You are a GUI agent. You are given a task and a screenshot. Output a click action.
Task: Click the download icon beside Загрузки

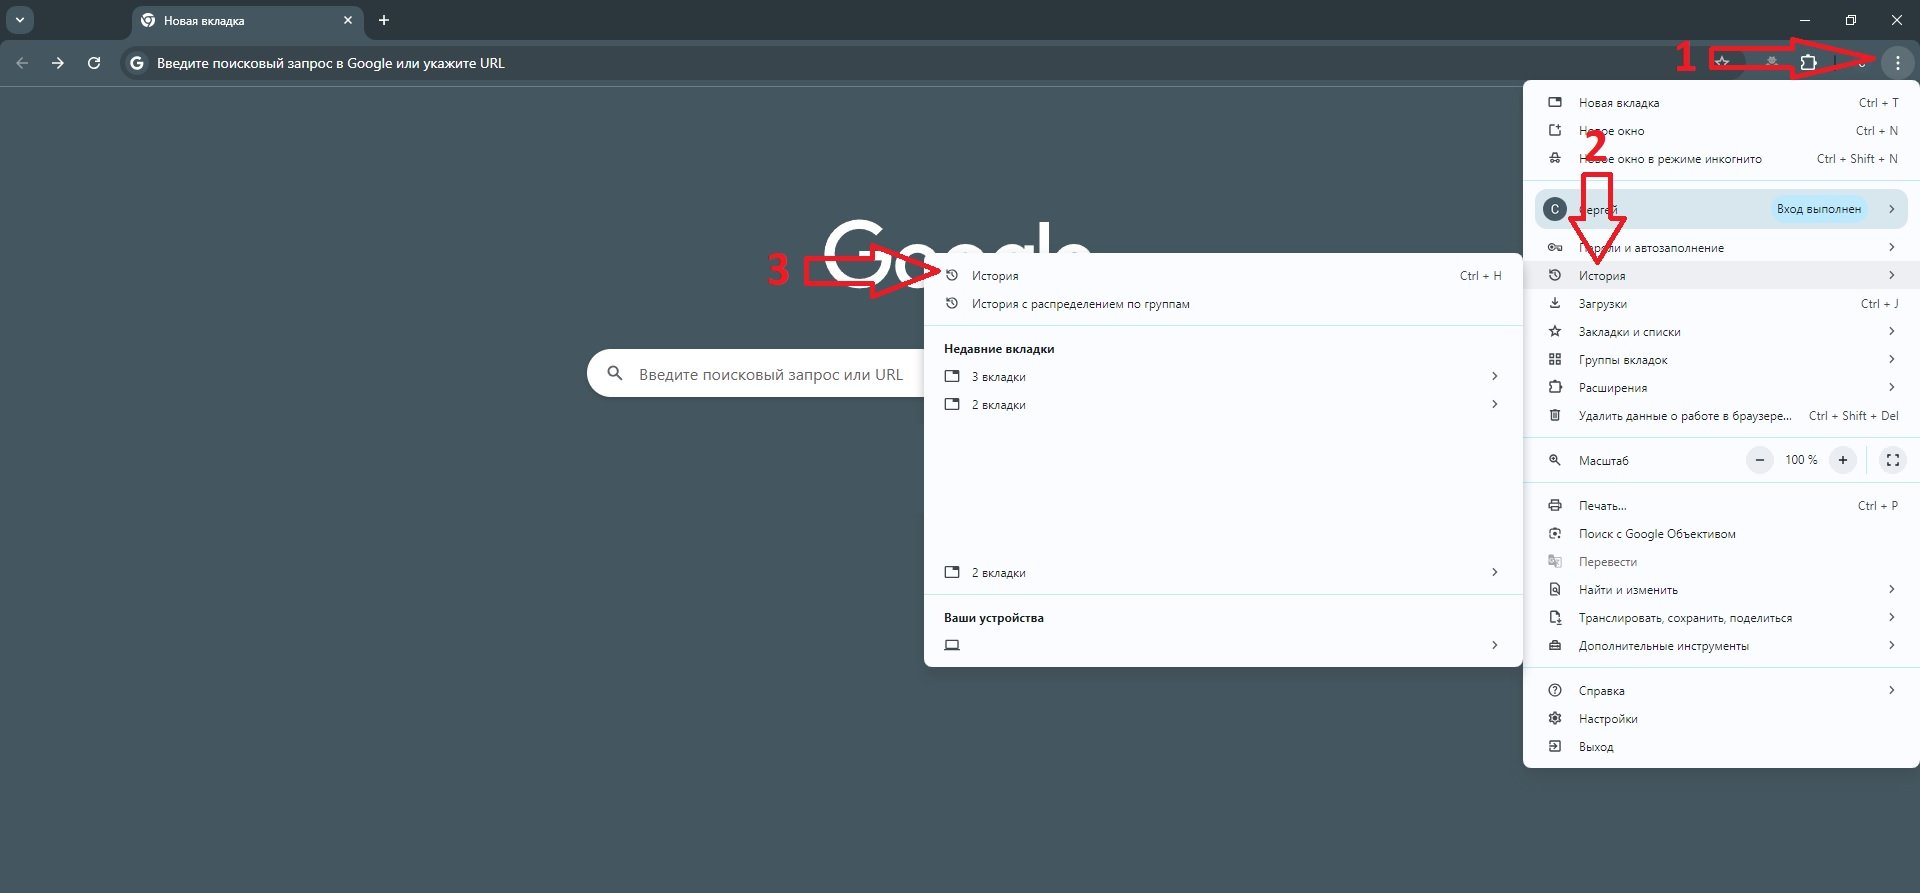[1554, 303]
